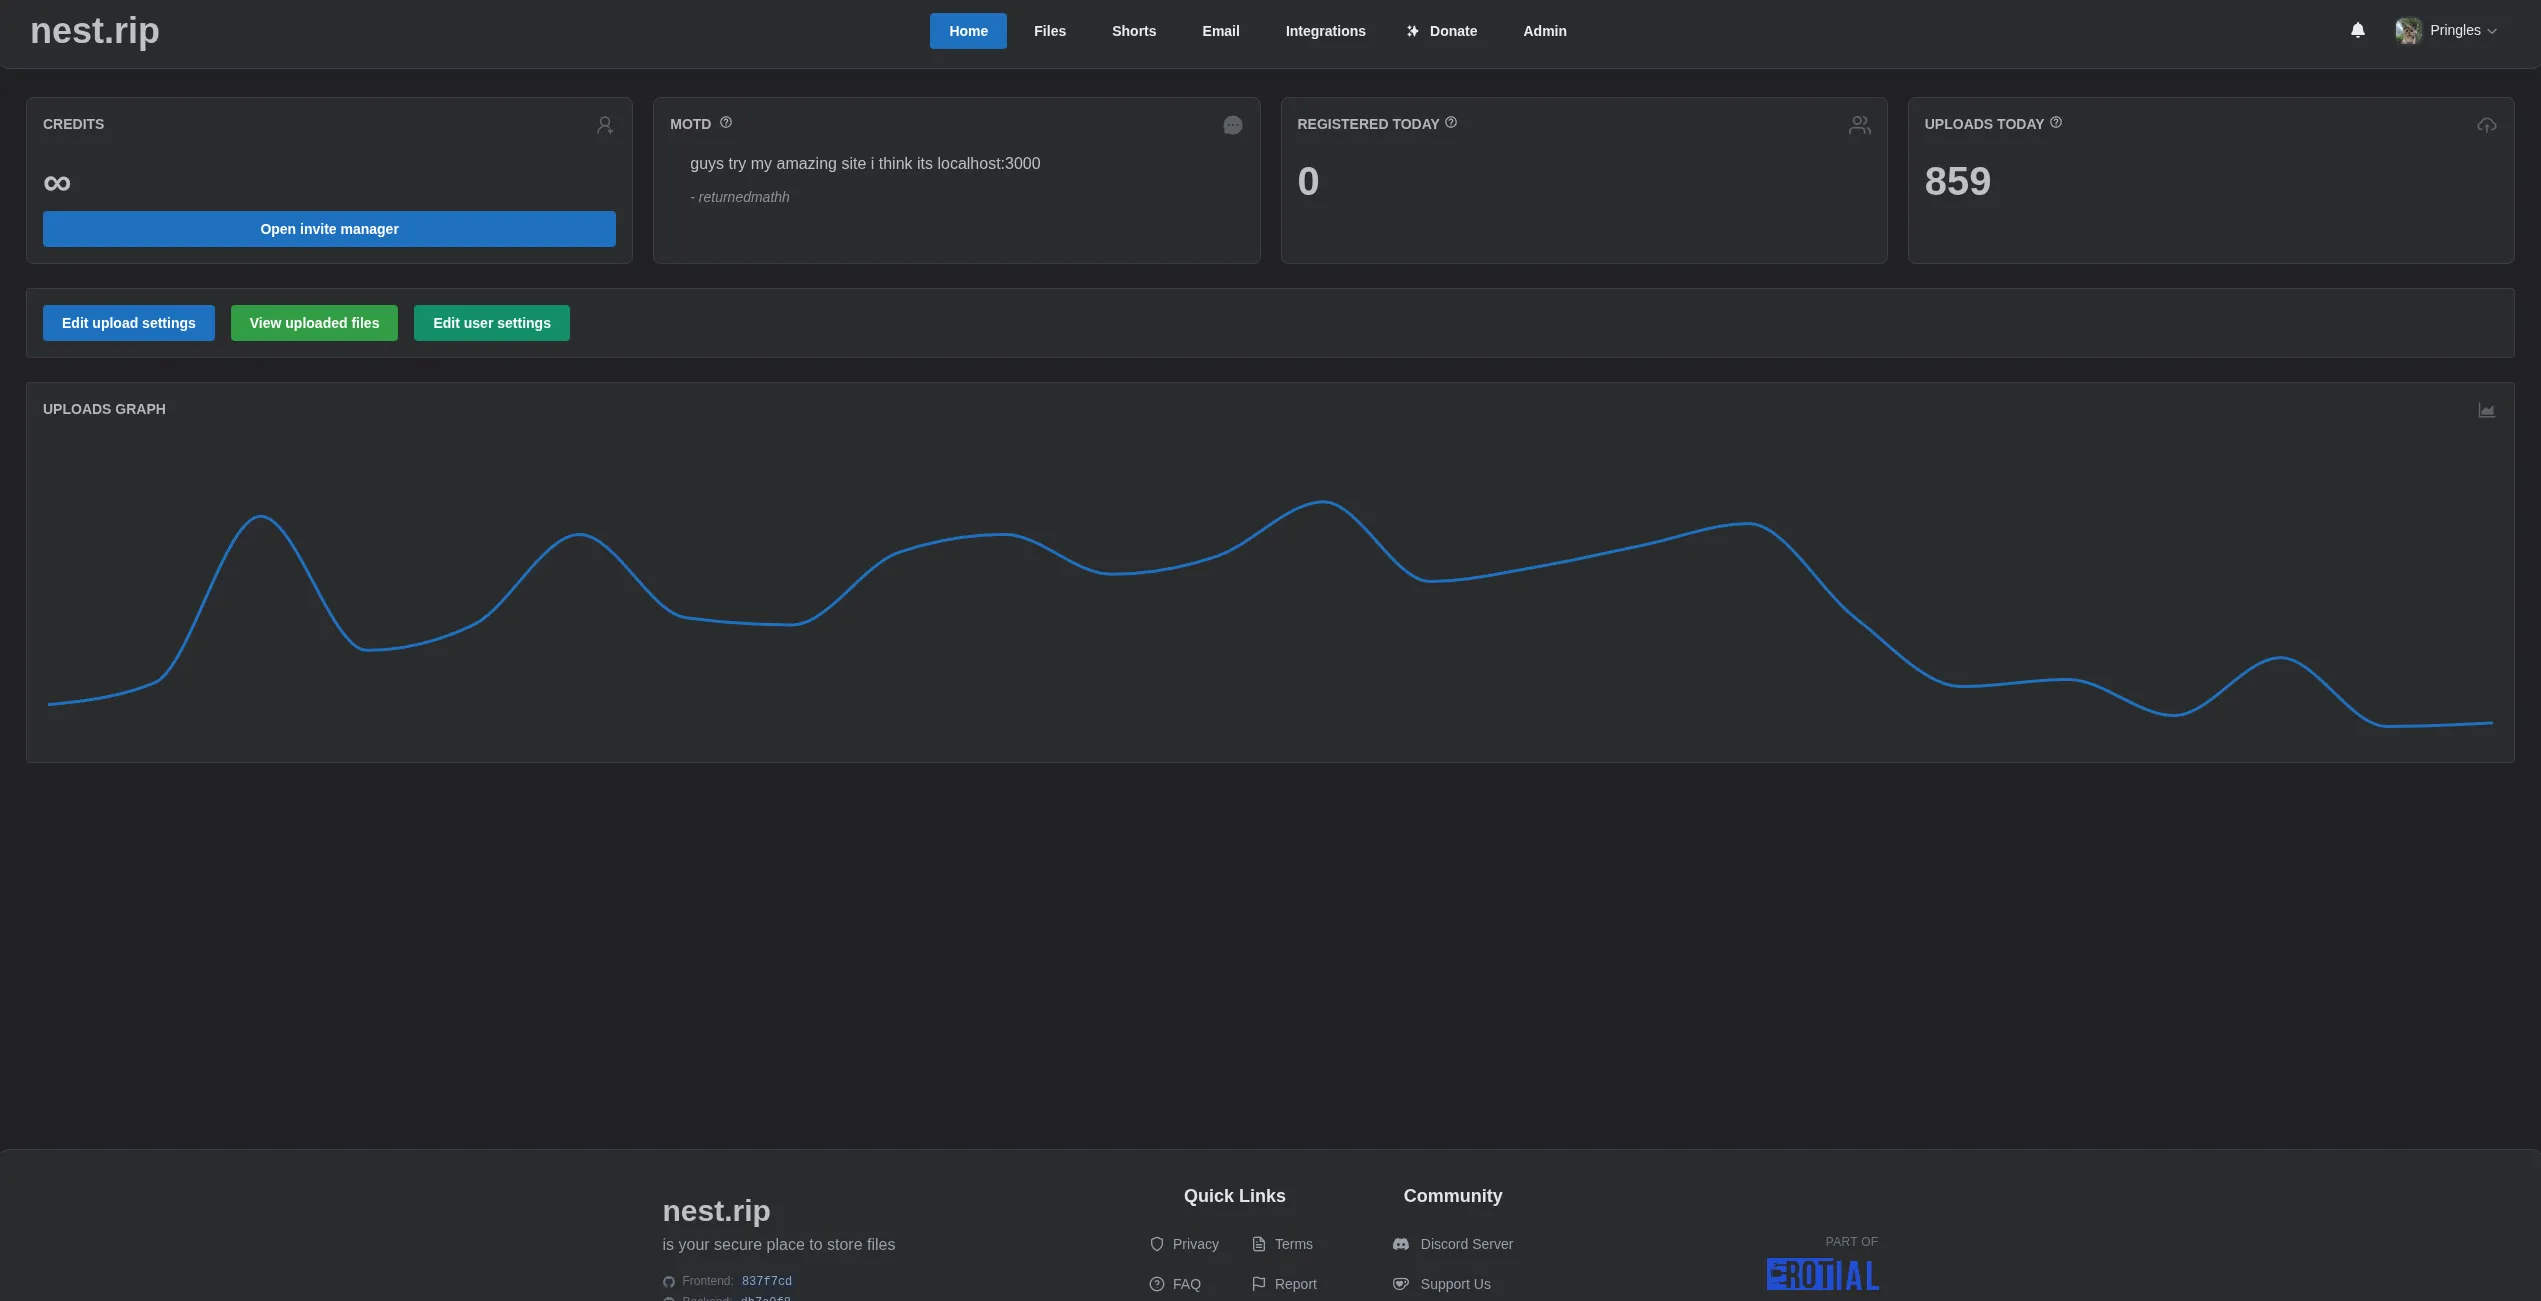Click the speech bubble icon on MOTD card
This screenshot has height=1301, width=2541.
(x=1232, y=125)
